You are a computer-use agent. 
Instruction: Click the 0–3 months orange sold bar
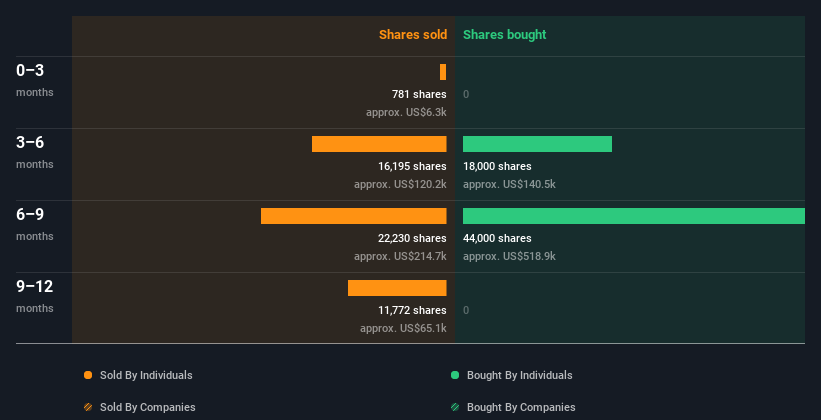coord(443,72)
